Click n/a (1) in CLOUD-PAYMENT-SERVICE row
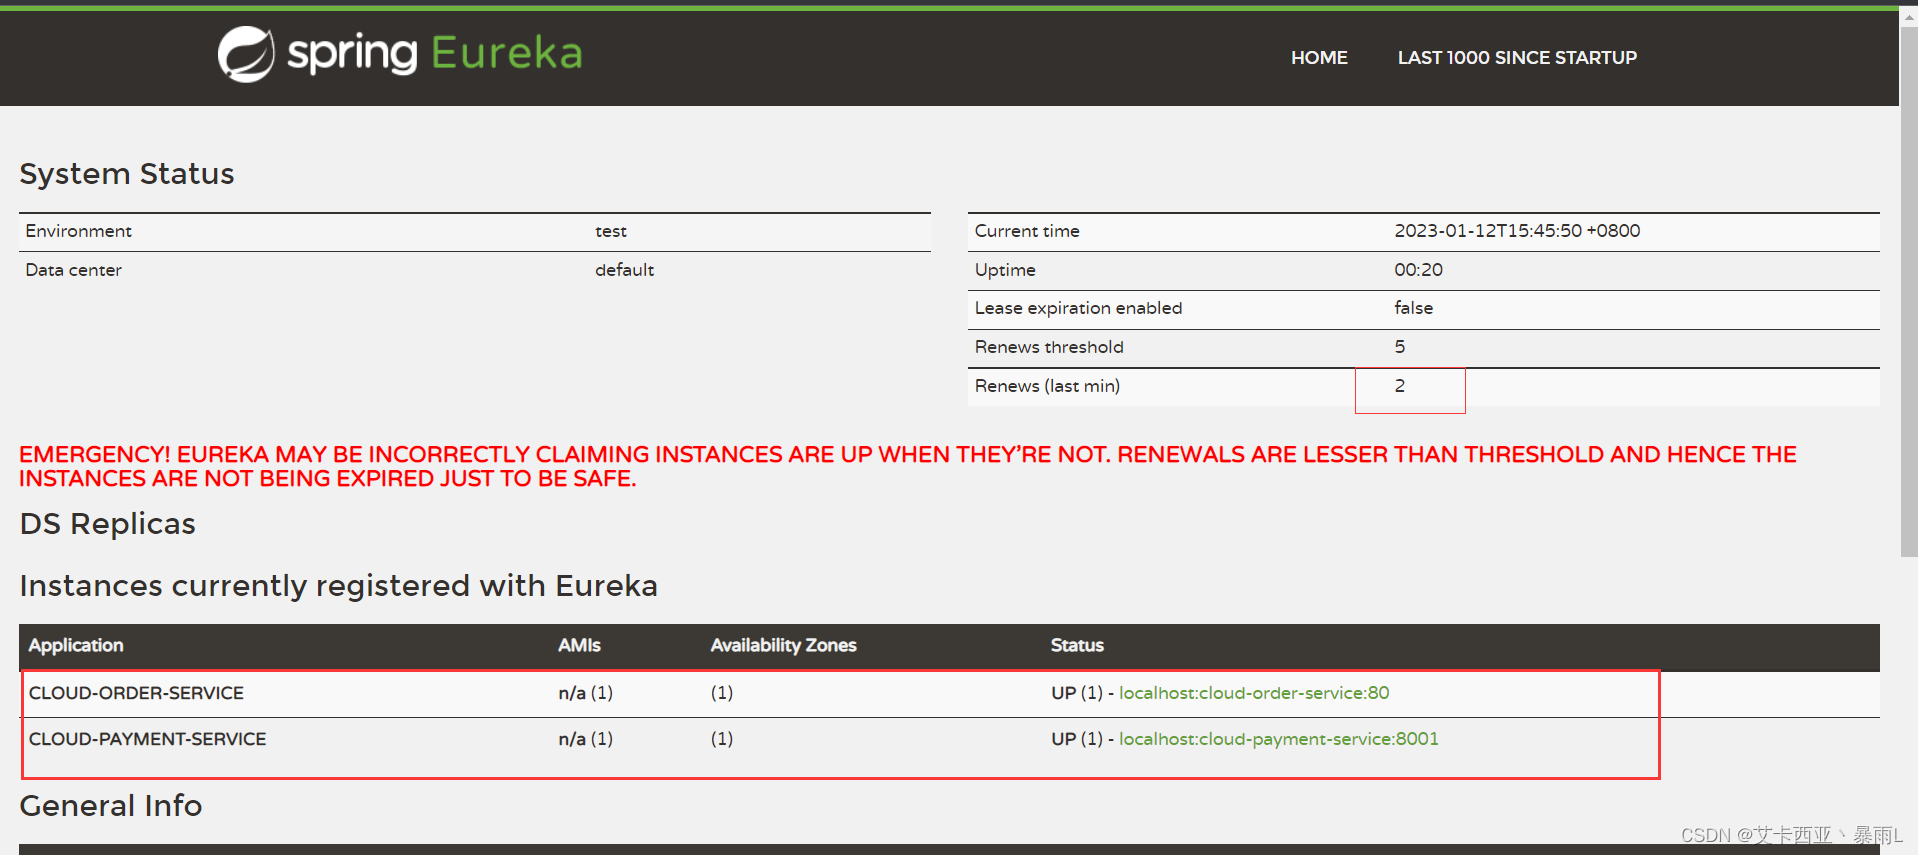Viewport: 1918px width, 855px height. [586, 739]
